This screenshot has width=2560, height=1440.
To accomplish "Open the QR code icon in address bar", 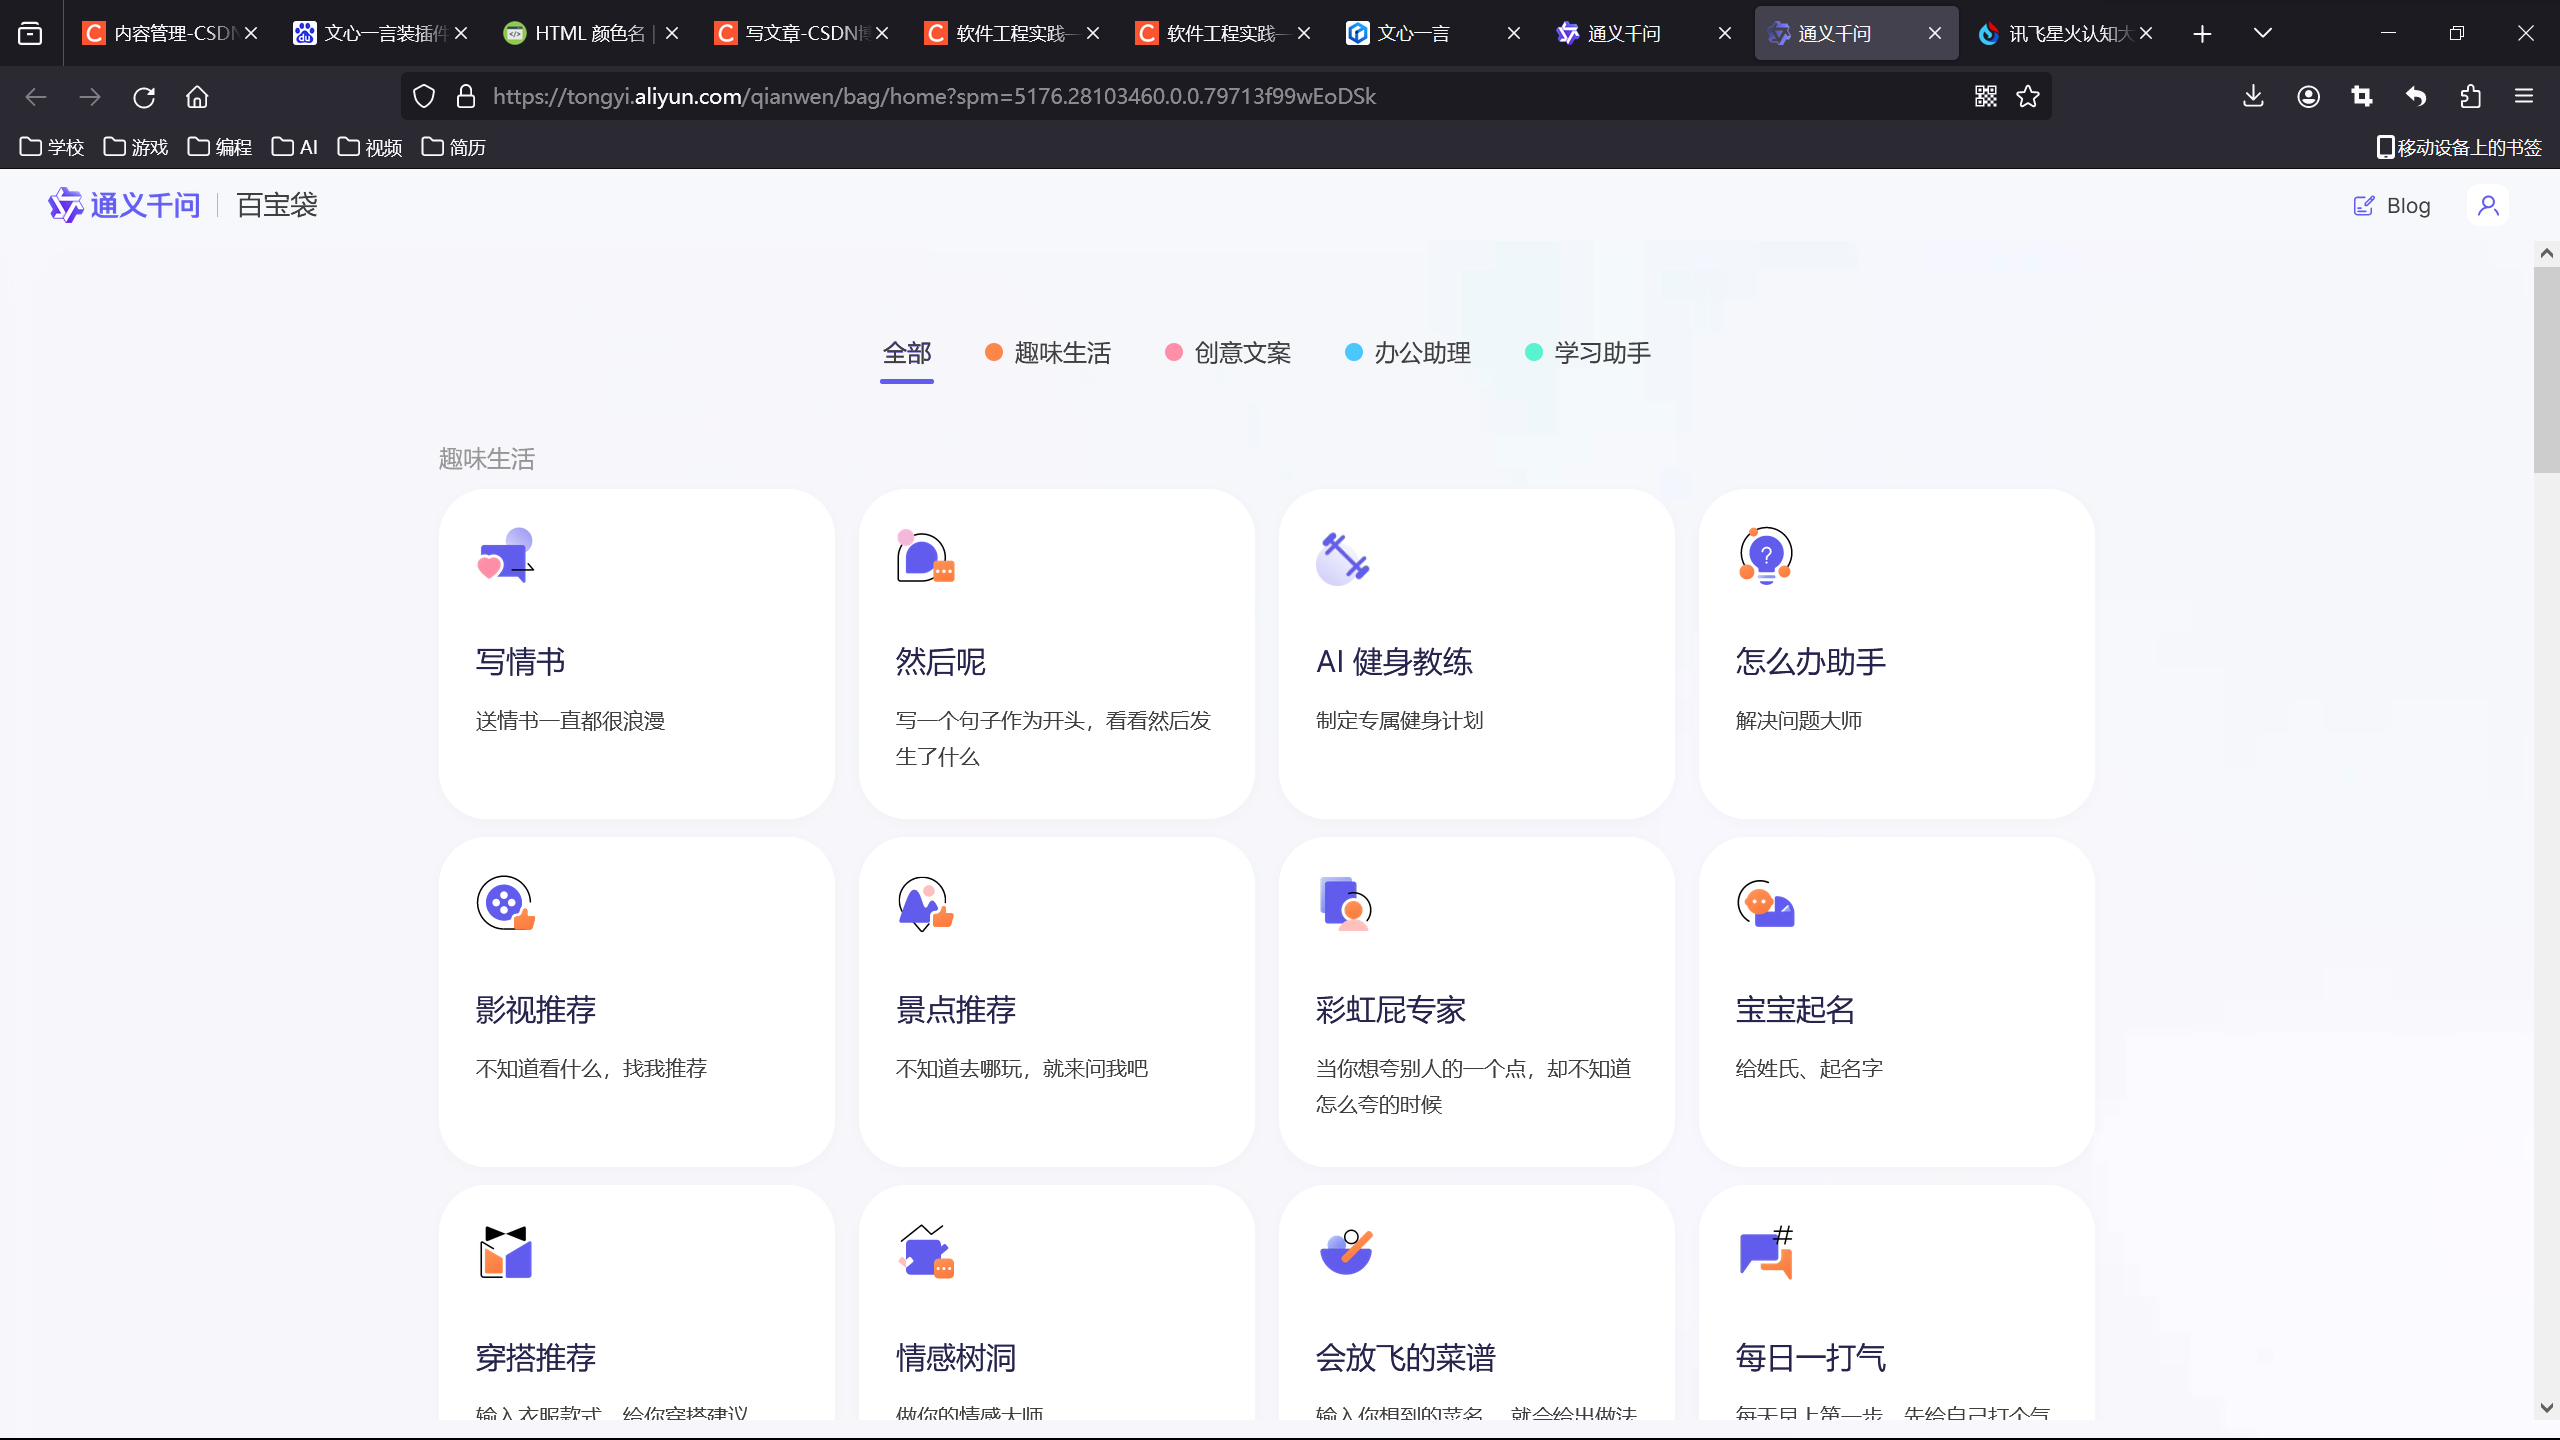I will 1986,96.
